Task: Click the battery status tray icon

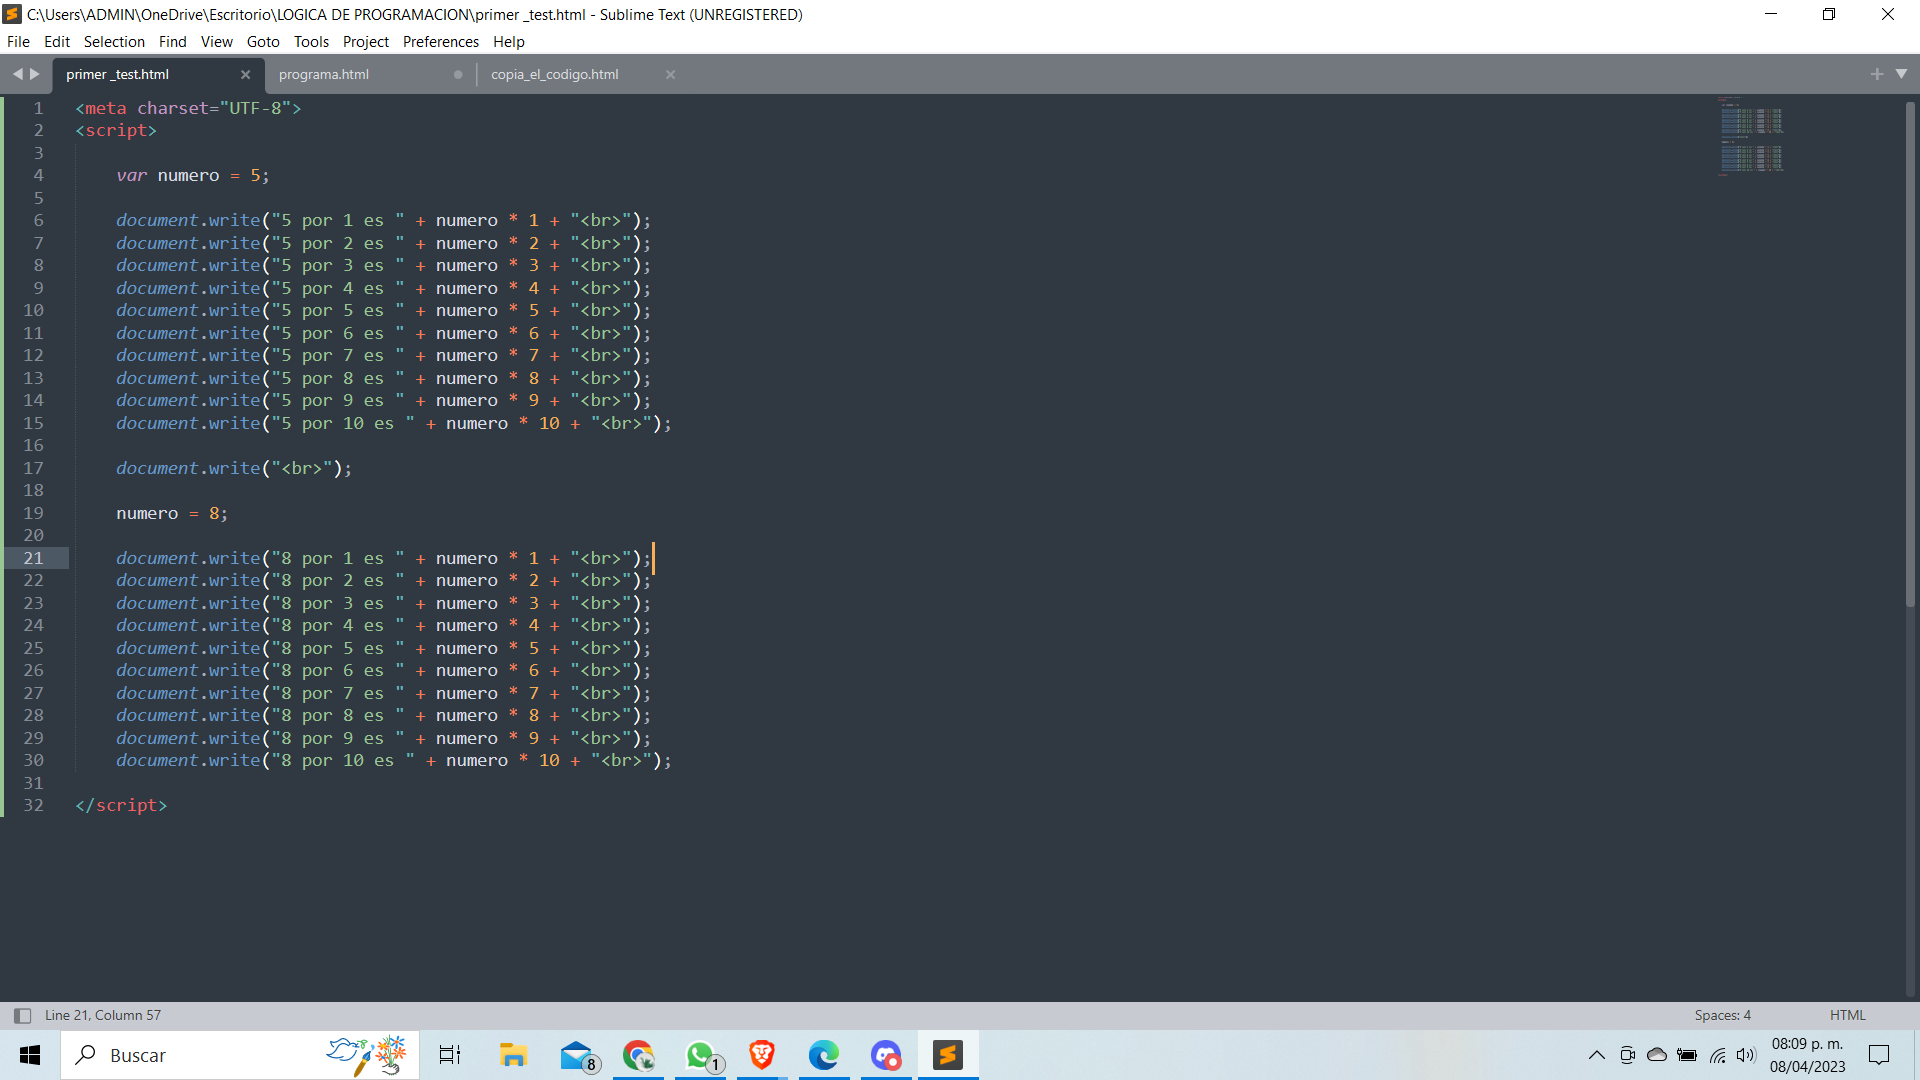Action: [x=1687, y=1056]
